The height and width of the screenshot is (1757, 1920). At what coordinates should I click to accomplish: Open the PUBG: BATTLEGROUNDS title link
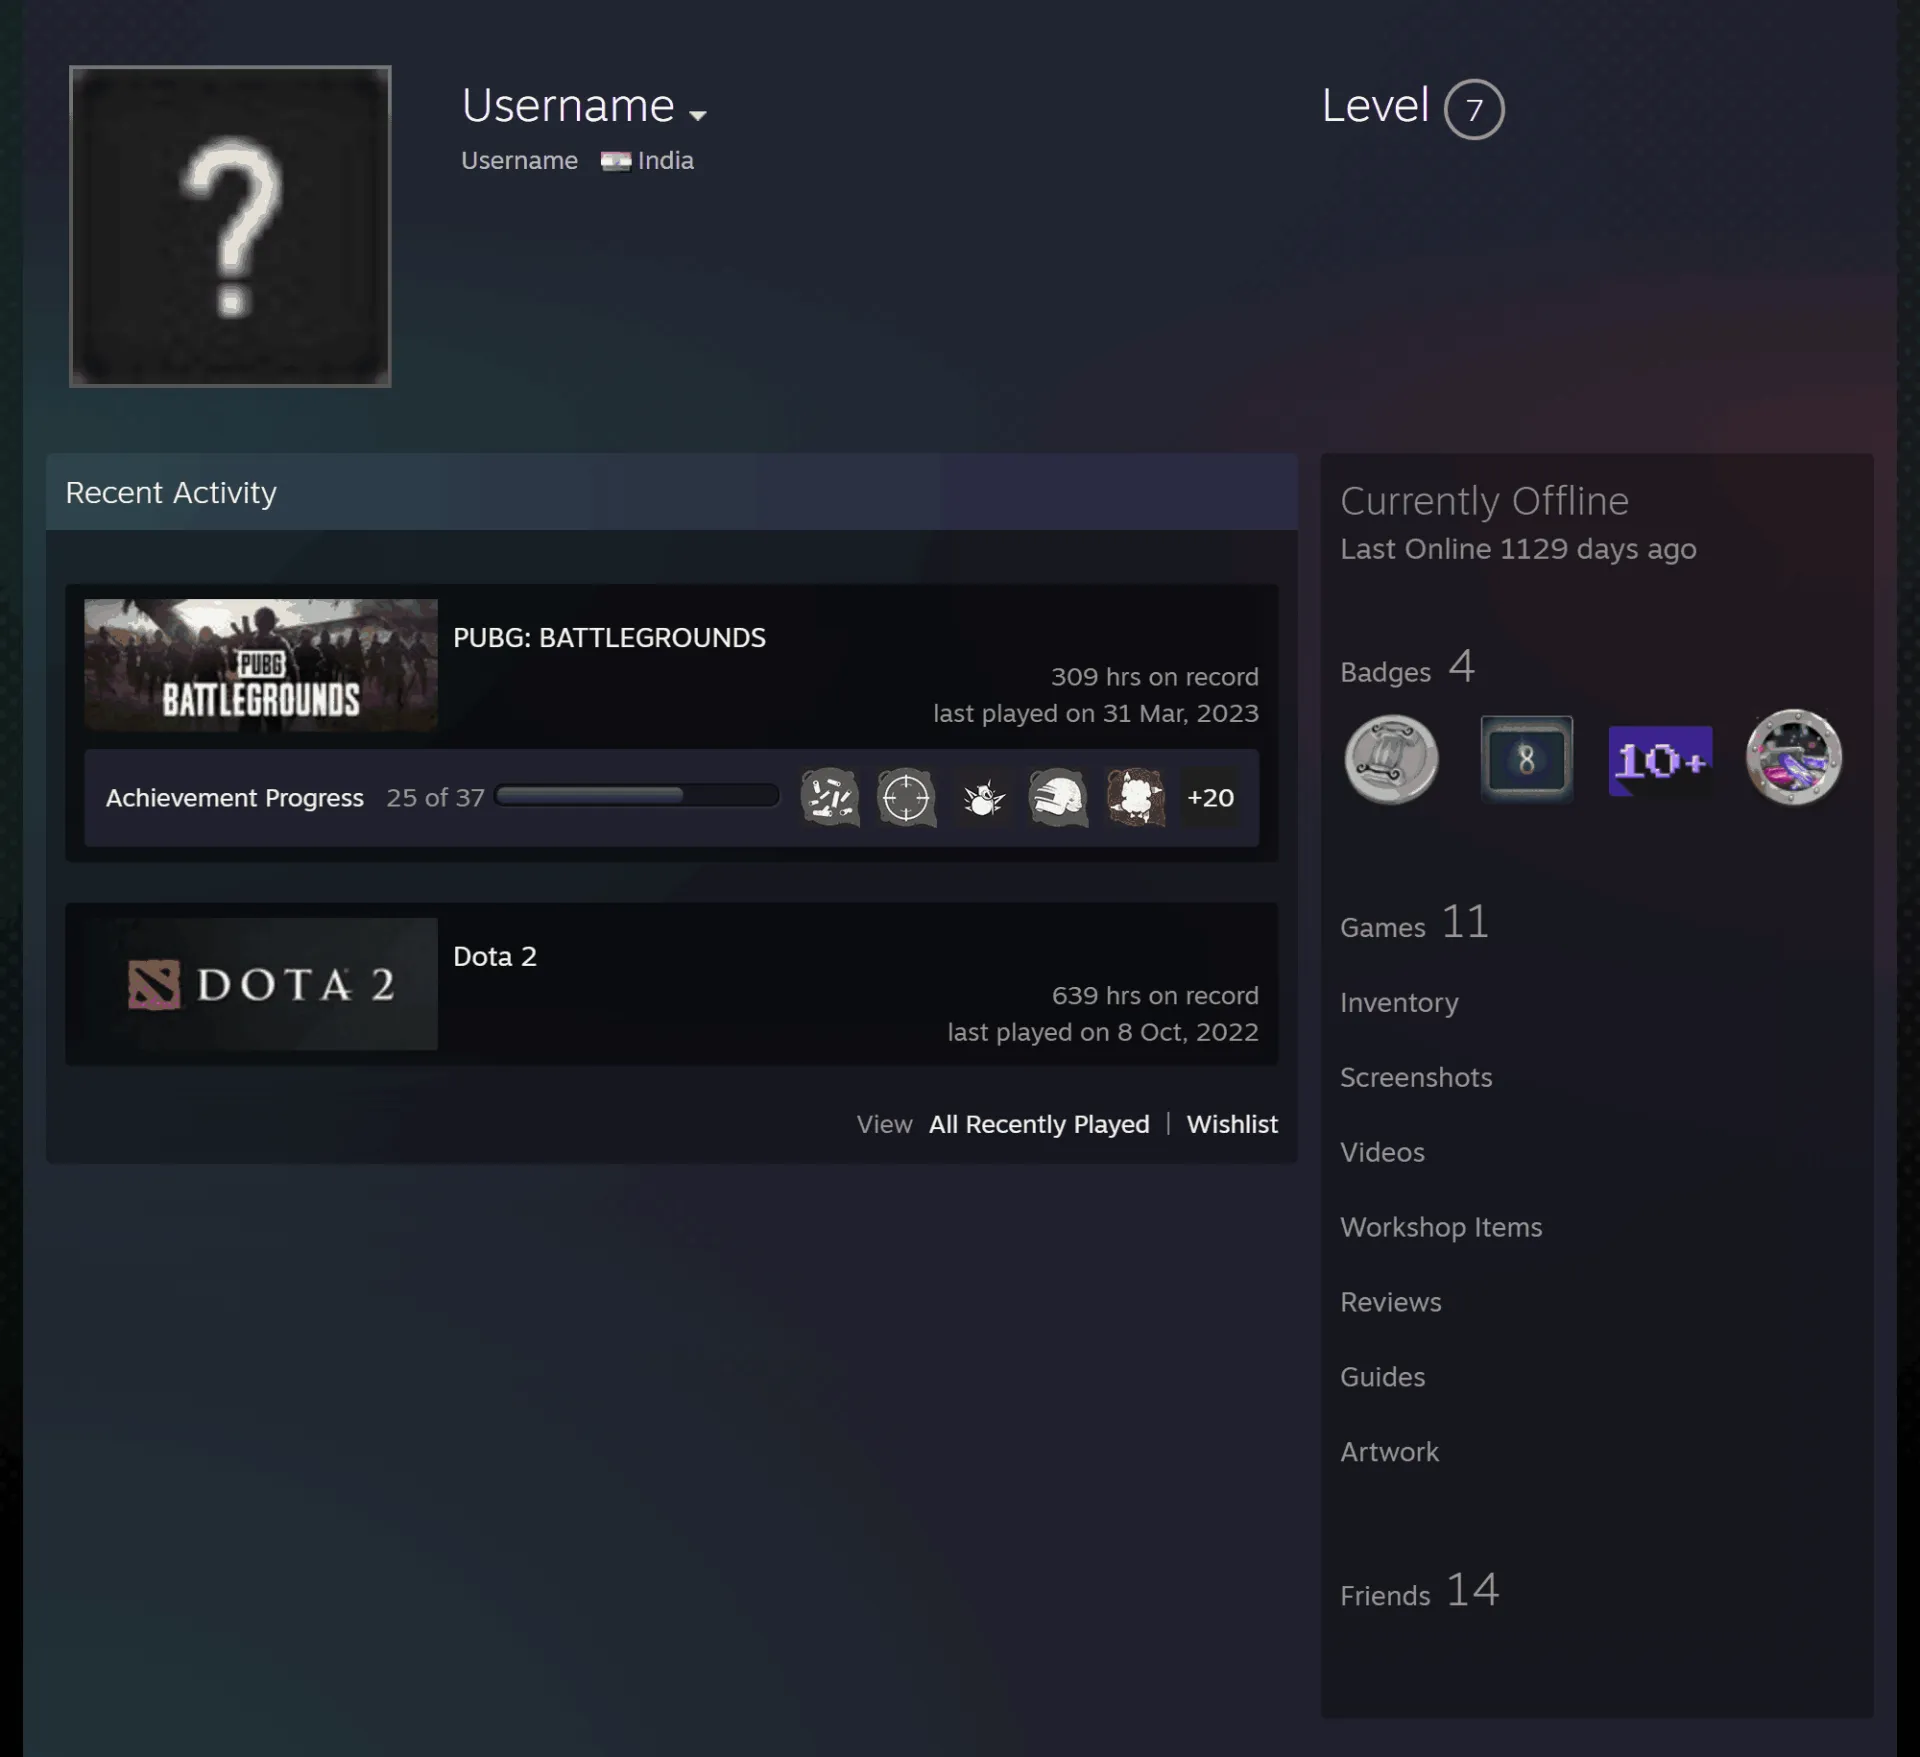[x=609, y=638]
